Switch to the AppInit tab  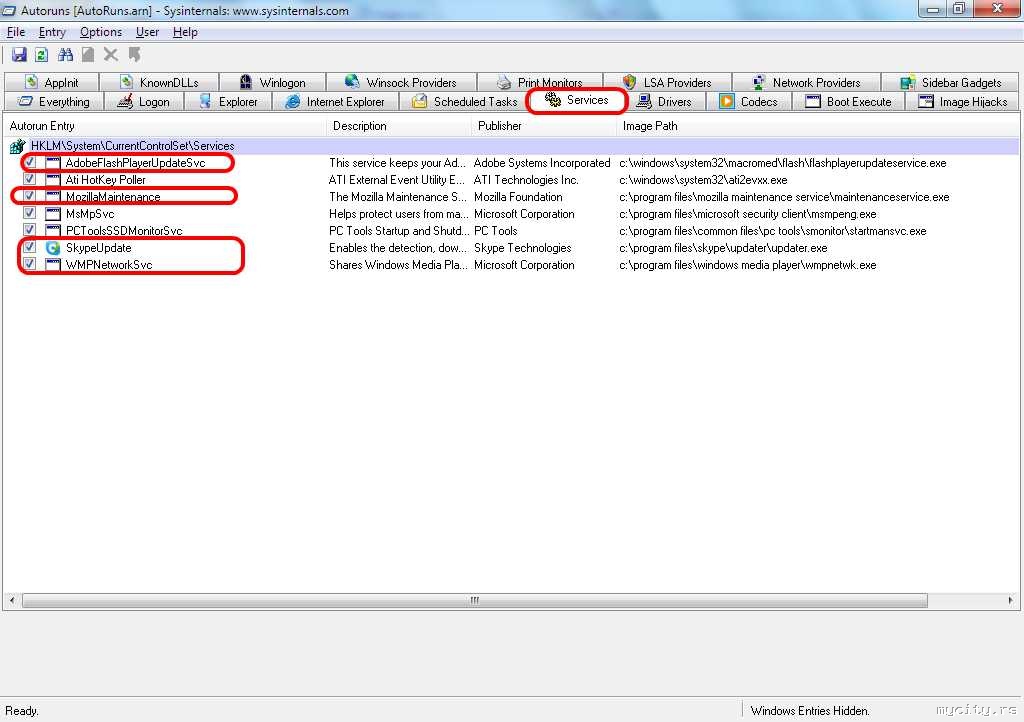pos(51,82)
